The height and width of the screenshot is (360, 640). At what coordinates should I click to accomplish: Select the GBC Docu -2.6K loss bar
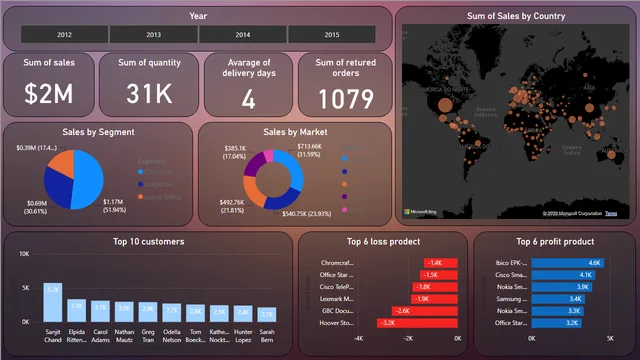[x=425, y=311]
